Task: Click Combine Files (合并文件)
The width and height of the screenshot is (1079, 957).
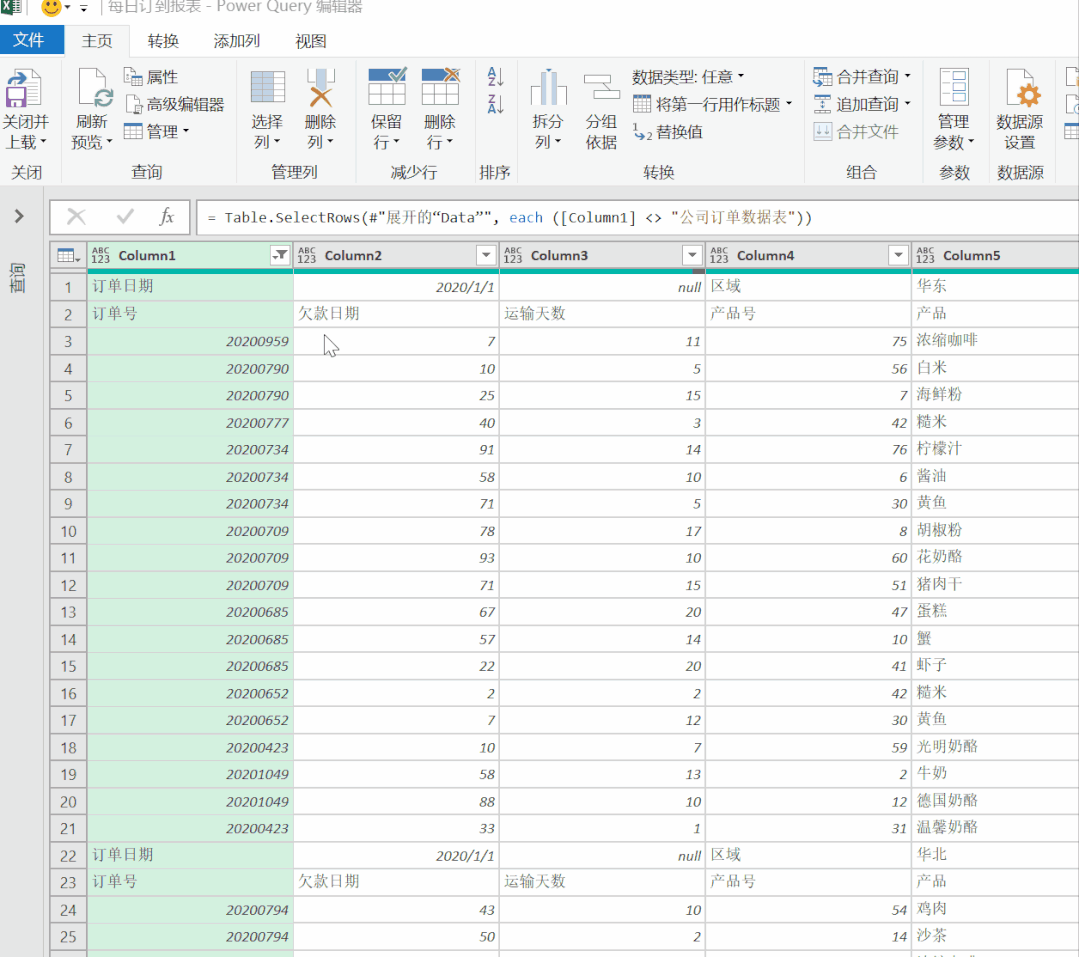Action: (856, 132)
